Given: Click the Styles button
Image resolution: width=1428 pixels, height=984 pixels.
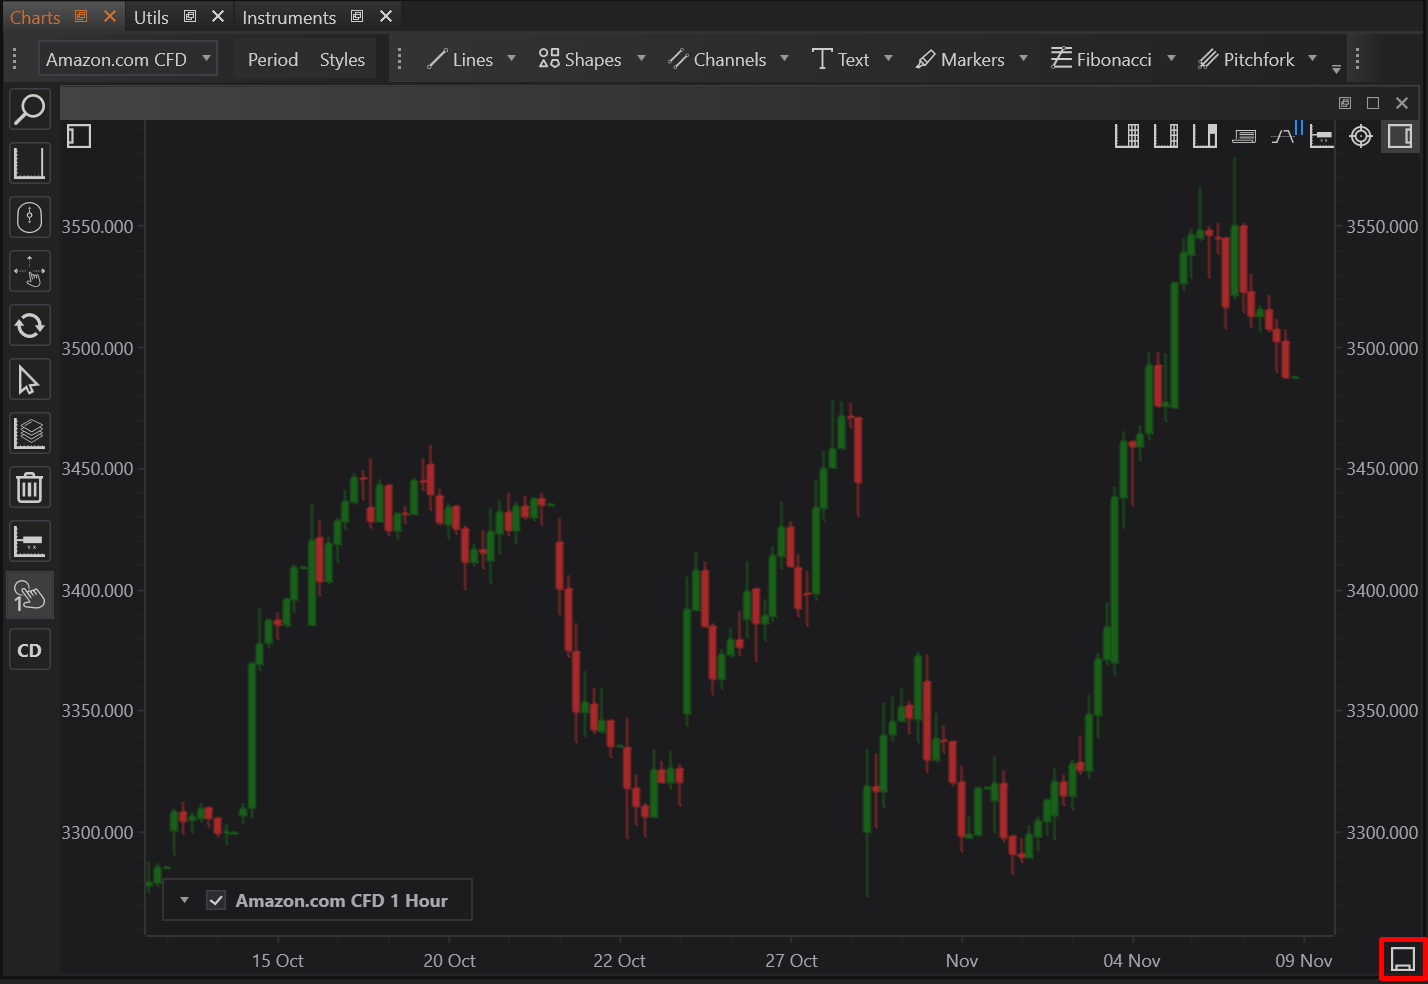Looking at the screenshot, I should (342, 59).
